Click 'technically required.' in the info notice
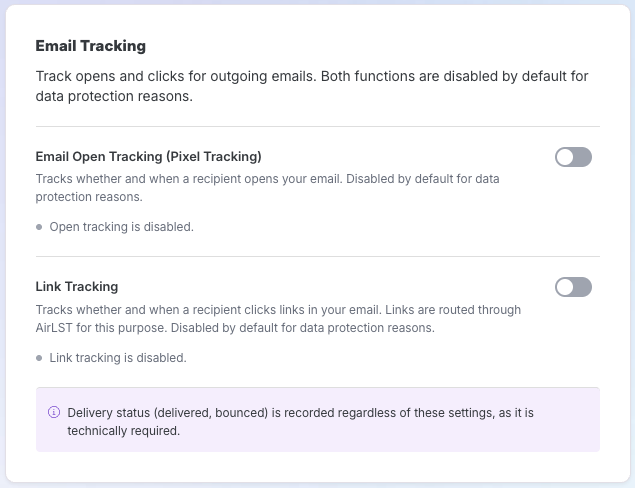Image resolution: width=635 pixels, height=488 pixels. pos(124,430)
